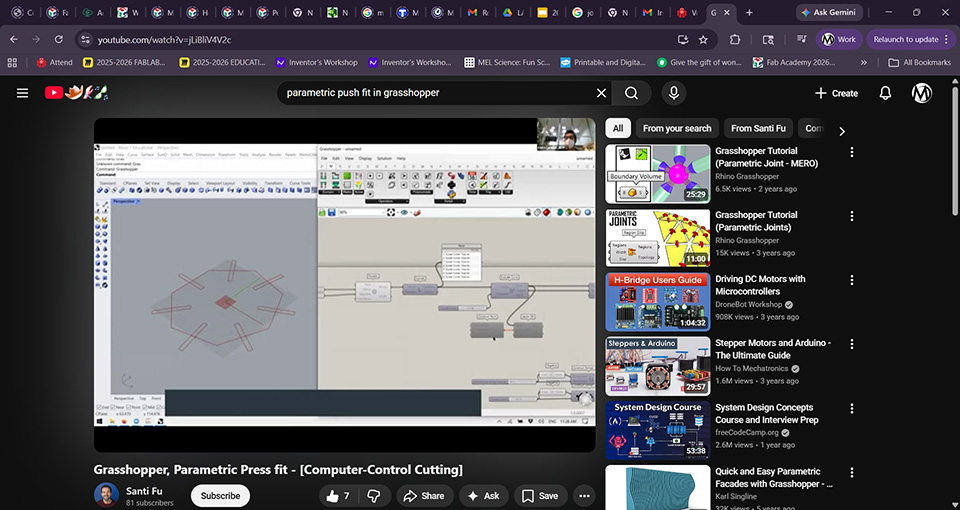Screen dimensions: 960x510
Task: Open options for Grasshopper Tutorial (Parametric Joints)
Action: (x=851, y=216)
